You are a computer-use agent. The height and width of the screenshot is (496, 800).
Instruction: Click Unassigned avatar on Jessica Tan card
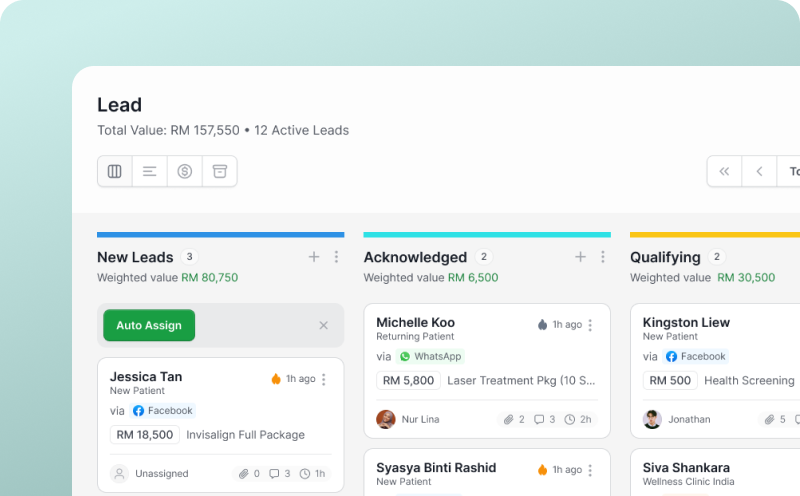119,474
